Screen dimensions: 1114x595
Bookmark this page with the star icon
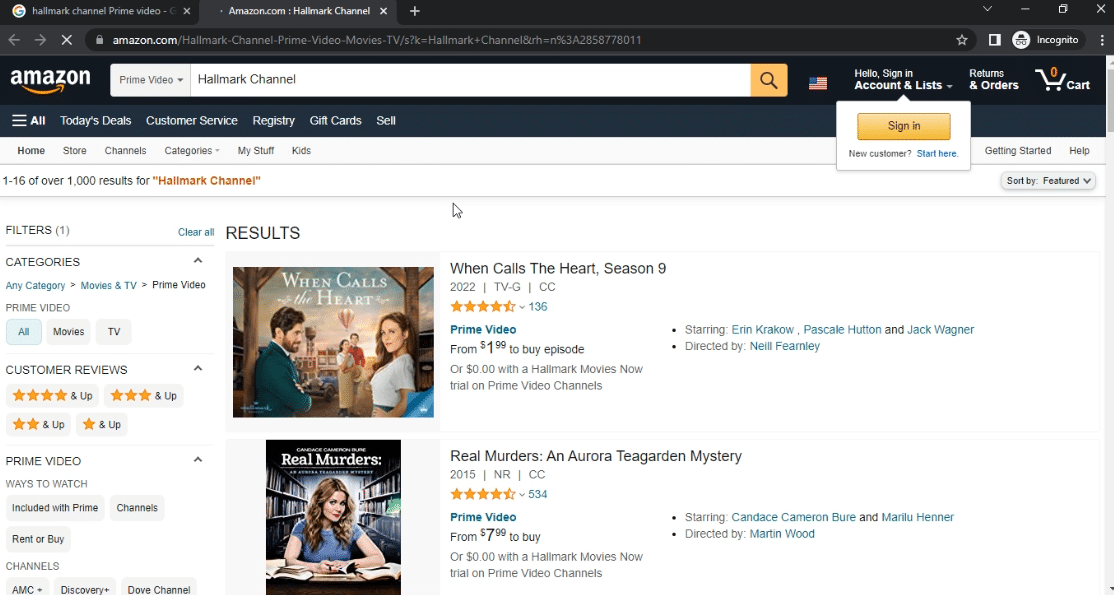click(962, 40)
